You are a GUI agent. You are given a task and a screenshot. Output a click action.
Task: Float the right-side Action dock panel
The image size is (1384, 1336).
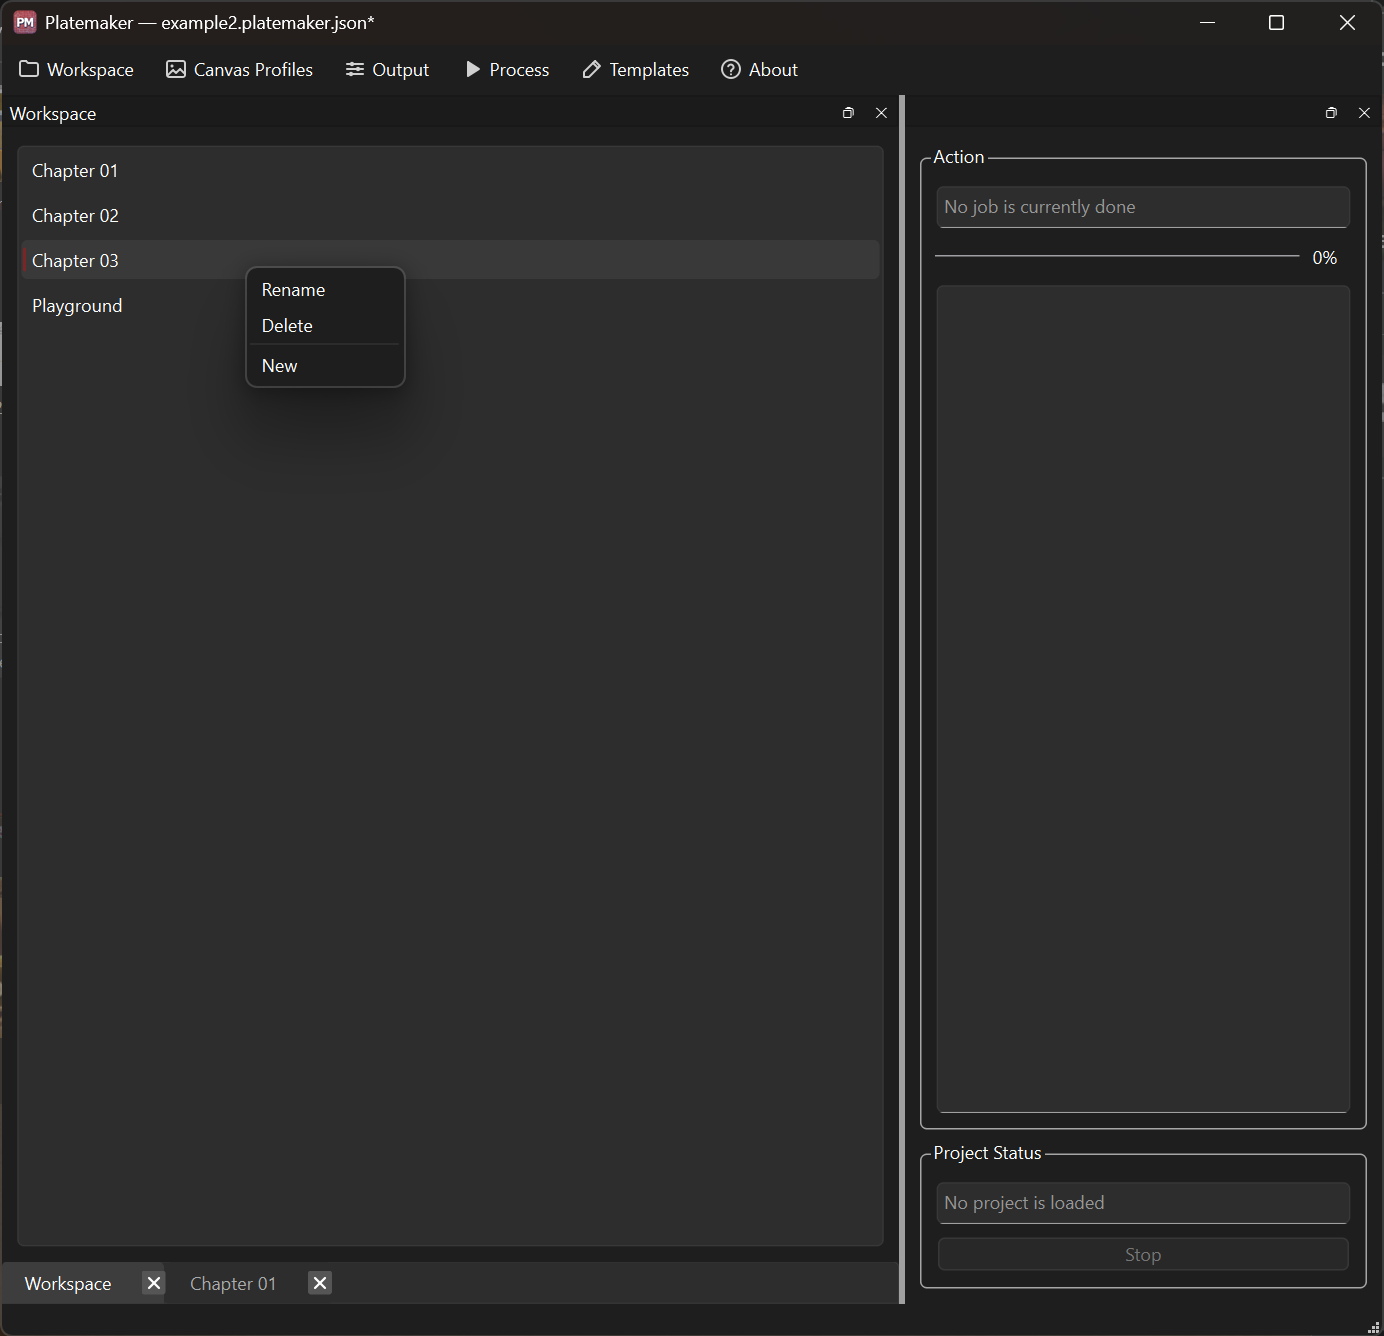1331,113
